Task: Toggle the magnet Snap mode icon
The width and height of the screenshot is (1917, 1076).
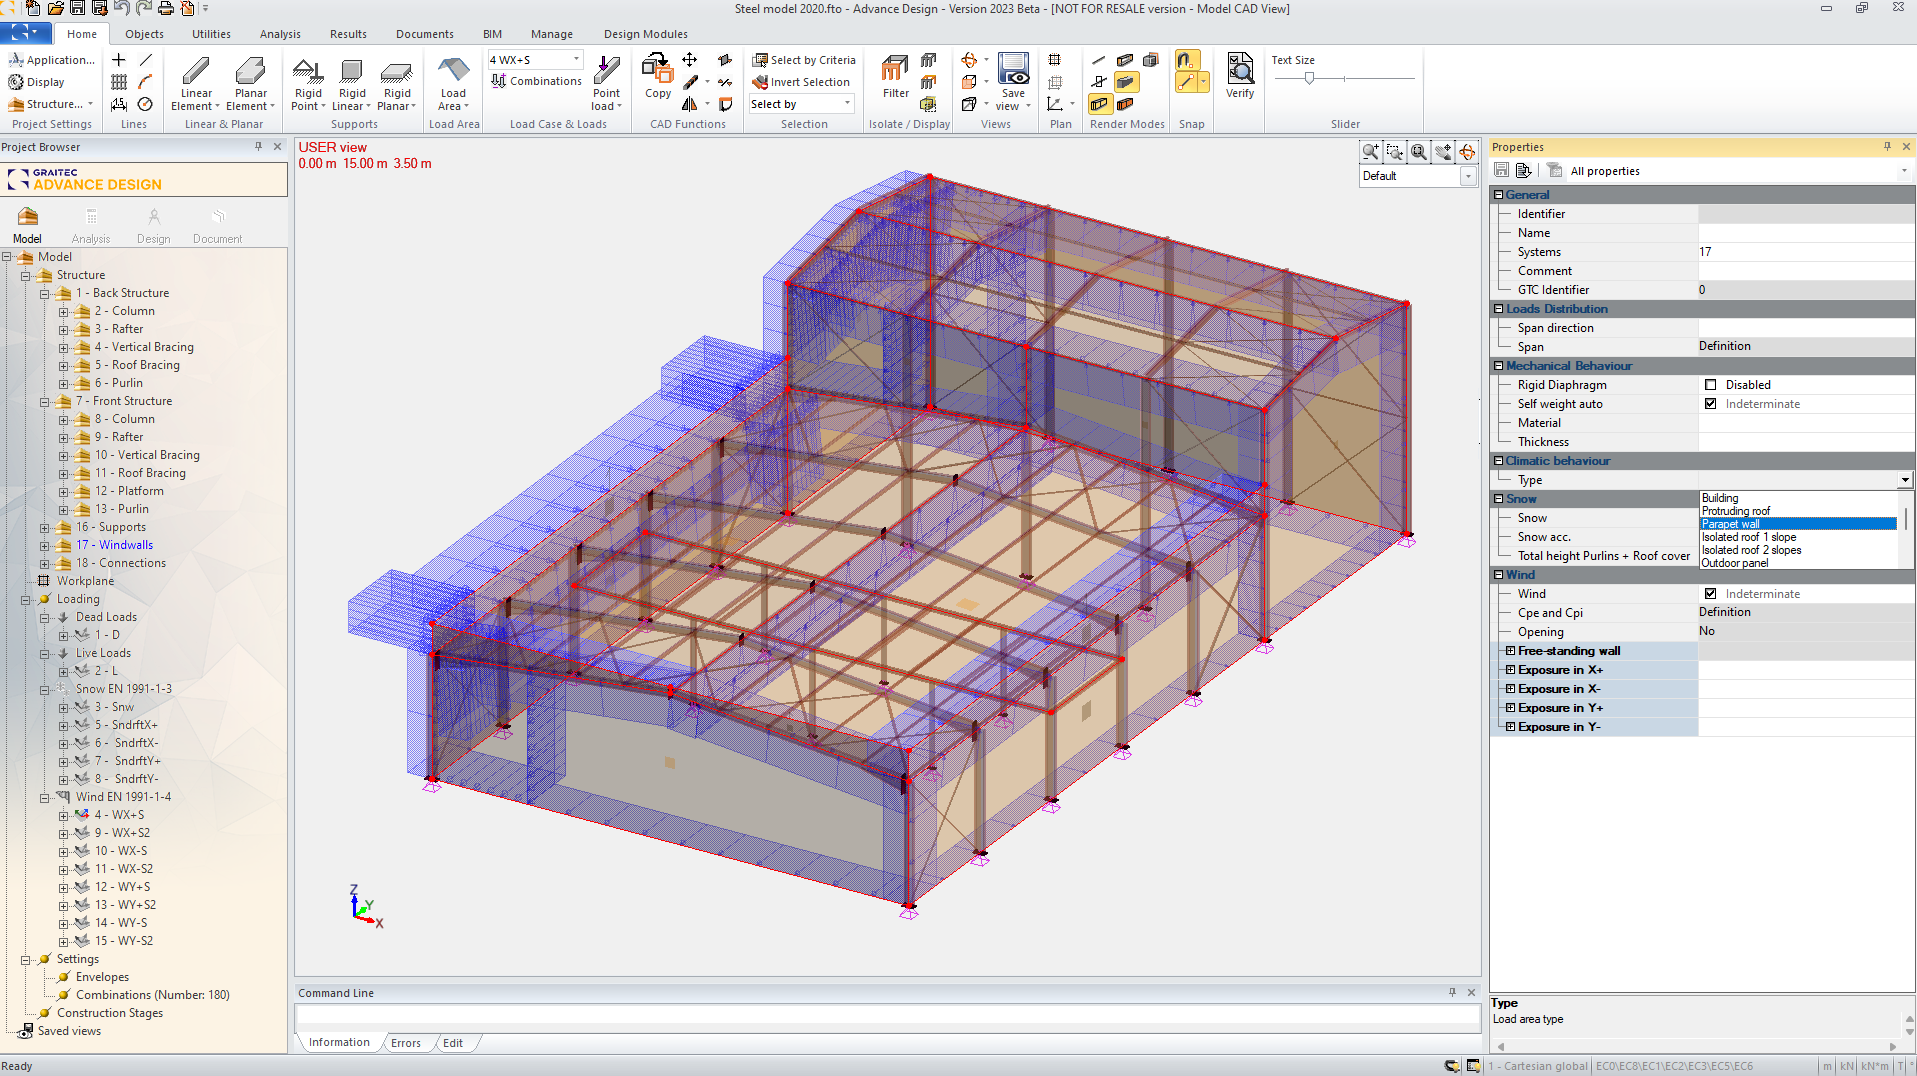Action: point(1186,60)
